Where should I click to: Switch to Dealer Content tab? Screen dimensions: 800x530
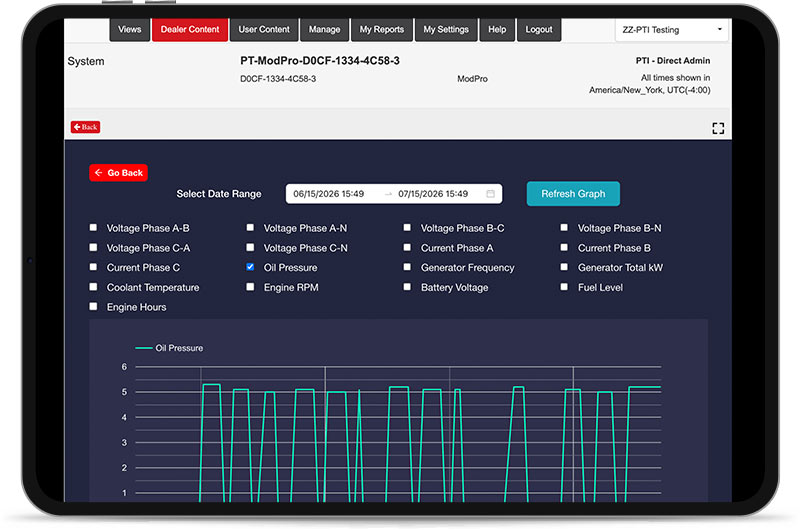pyautogui.click(x=190, y=30)
